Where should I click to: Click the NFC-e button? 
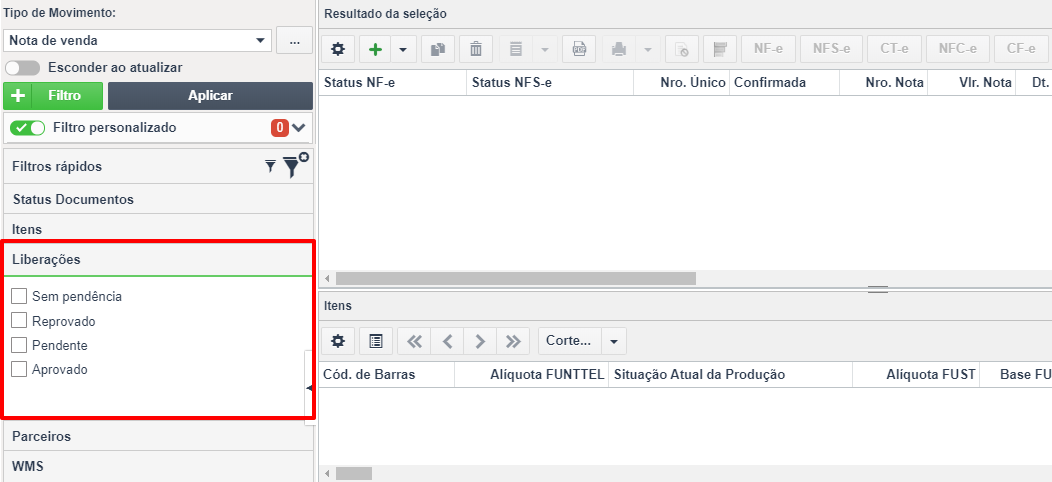click(x=957, y=49)
